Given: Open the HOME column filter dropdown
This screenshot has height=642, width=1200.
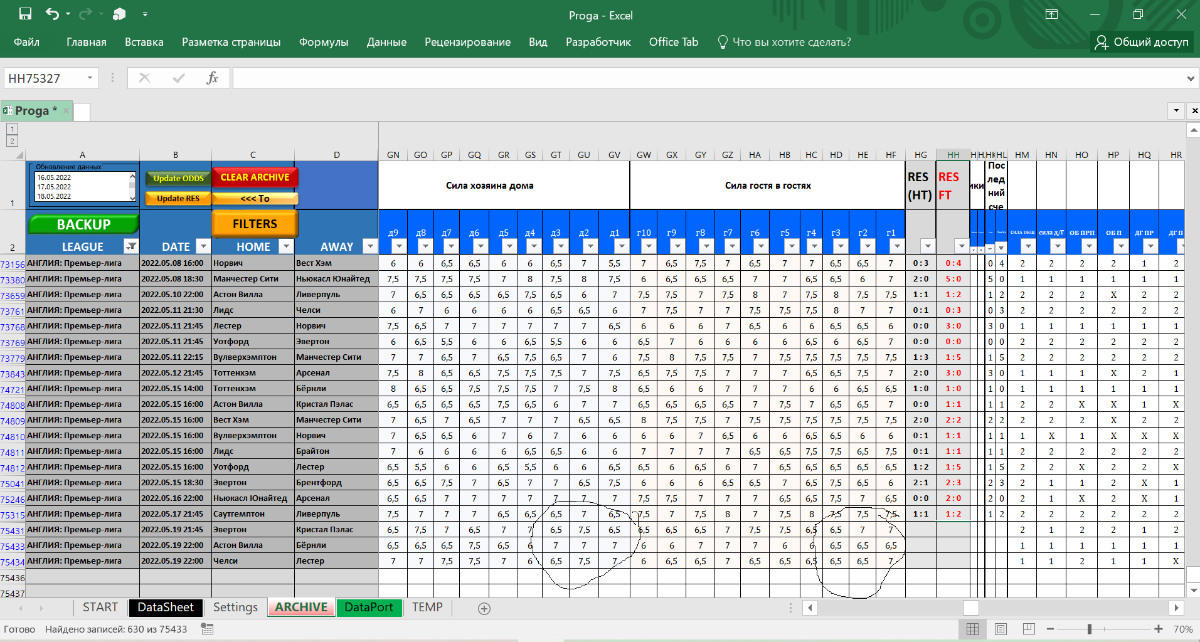Looking at the screenshot, I should tap(286, 246).
